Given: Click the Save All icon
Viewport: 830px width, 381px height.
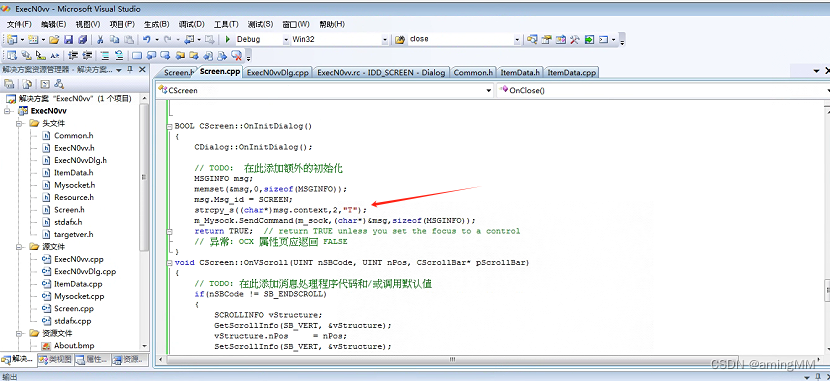Looking at the screenshot, I should point(83,39).
